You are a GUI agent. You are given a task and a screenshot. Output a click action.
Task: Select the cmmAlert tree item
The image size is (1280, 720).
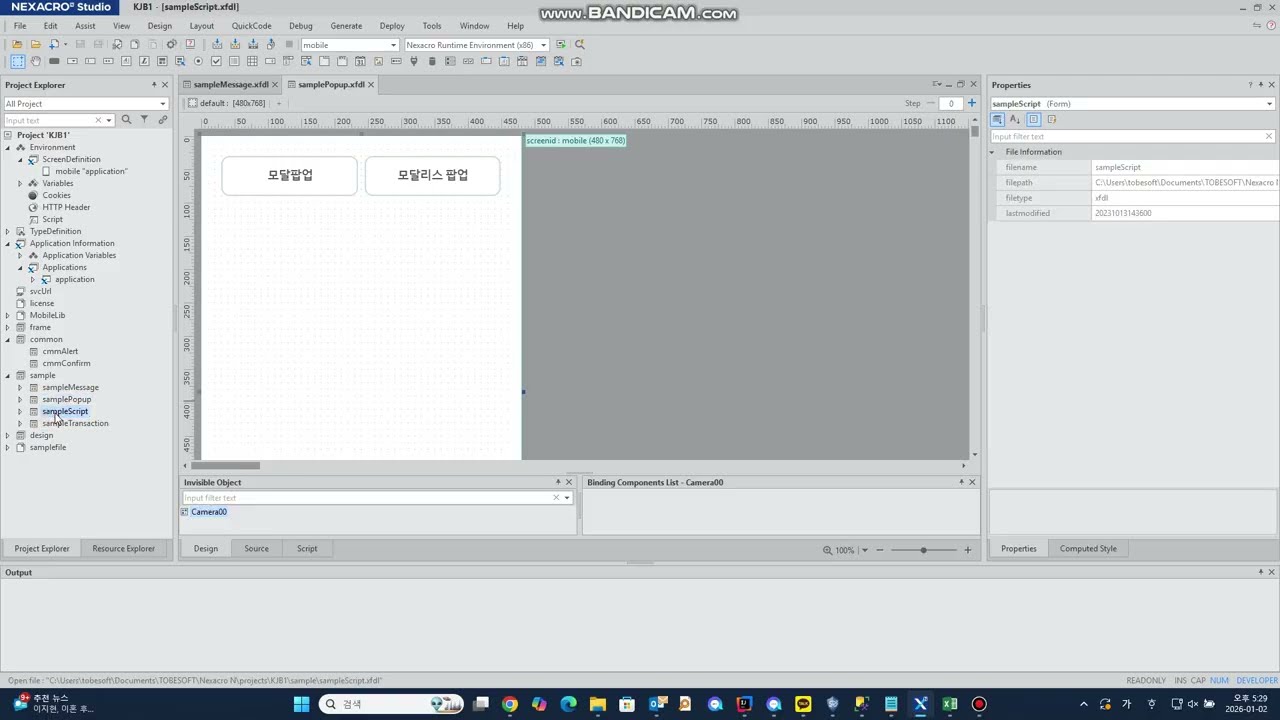(60, 351)
